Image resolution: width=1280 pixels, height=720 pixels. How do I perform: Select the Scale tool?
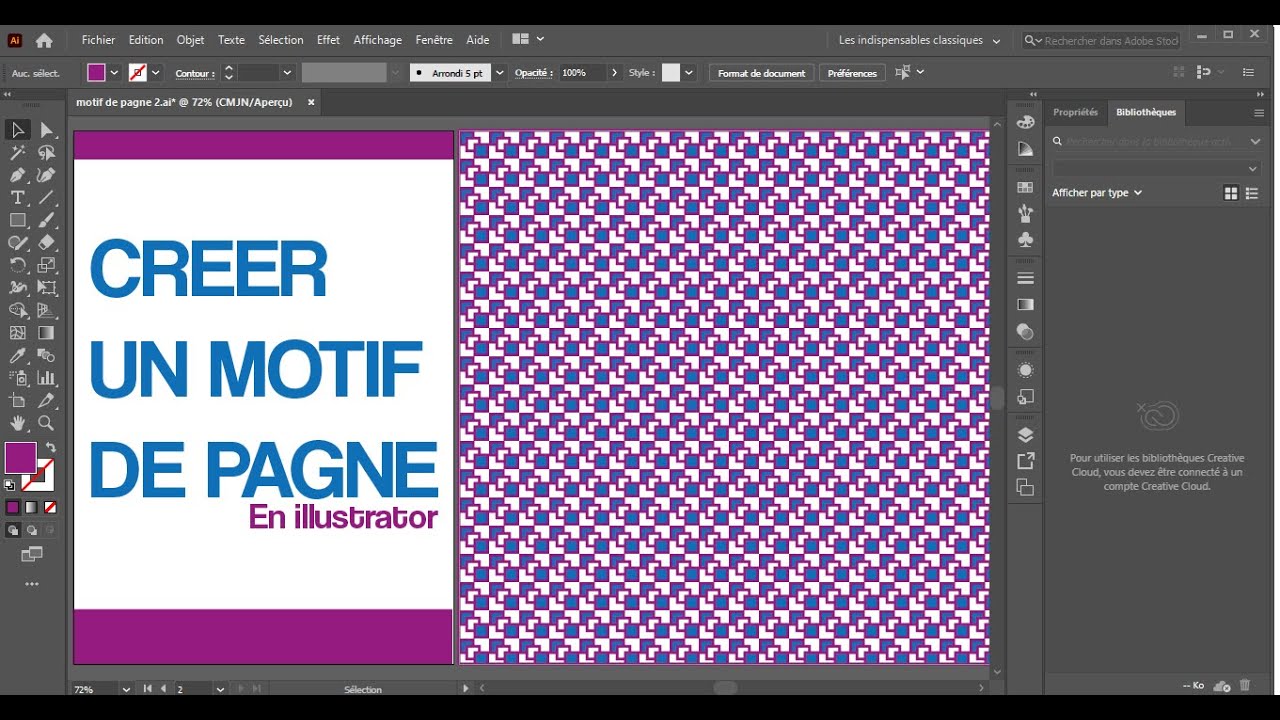coord(46,265)
